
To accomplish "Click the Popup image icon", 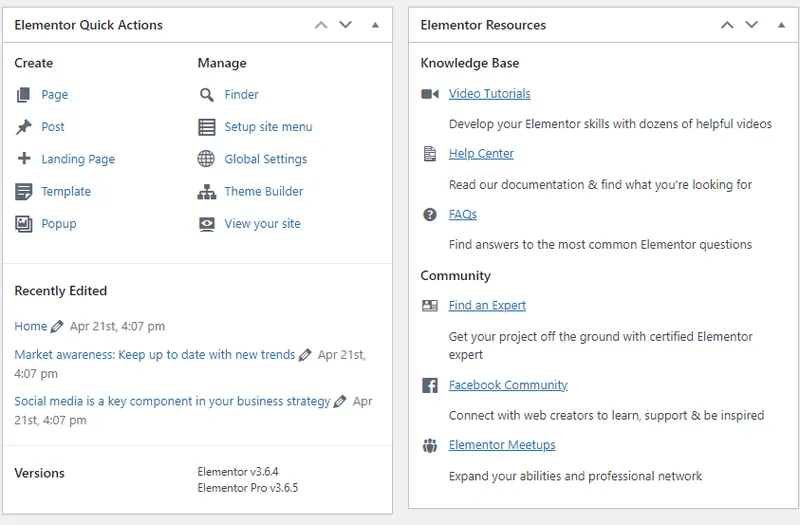I will pyautogui.click(x=23, y=224).
